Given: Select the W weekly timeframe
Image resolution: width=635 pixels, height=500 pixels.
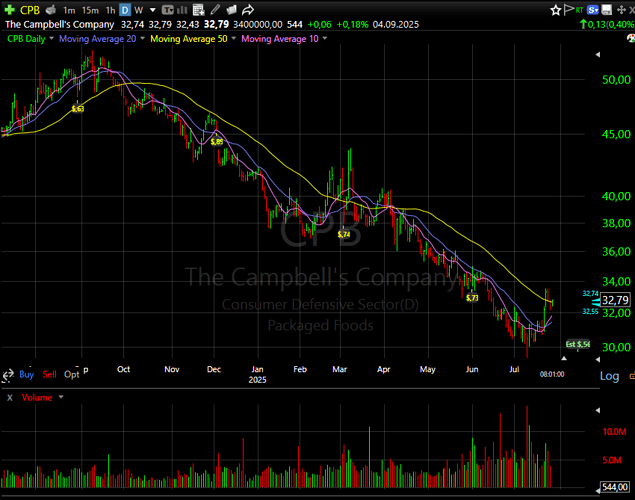Looking at the screenshot, I should click(x=139, y=10).
